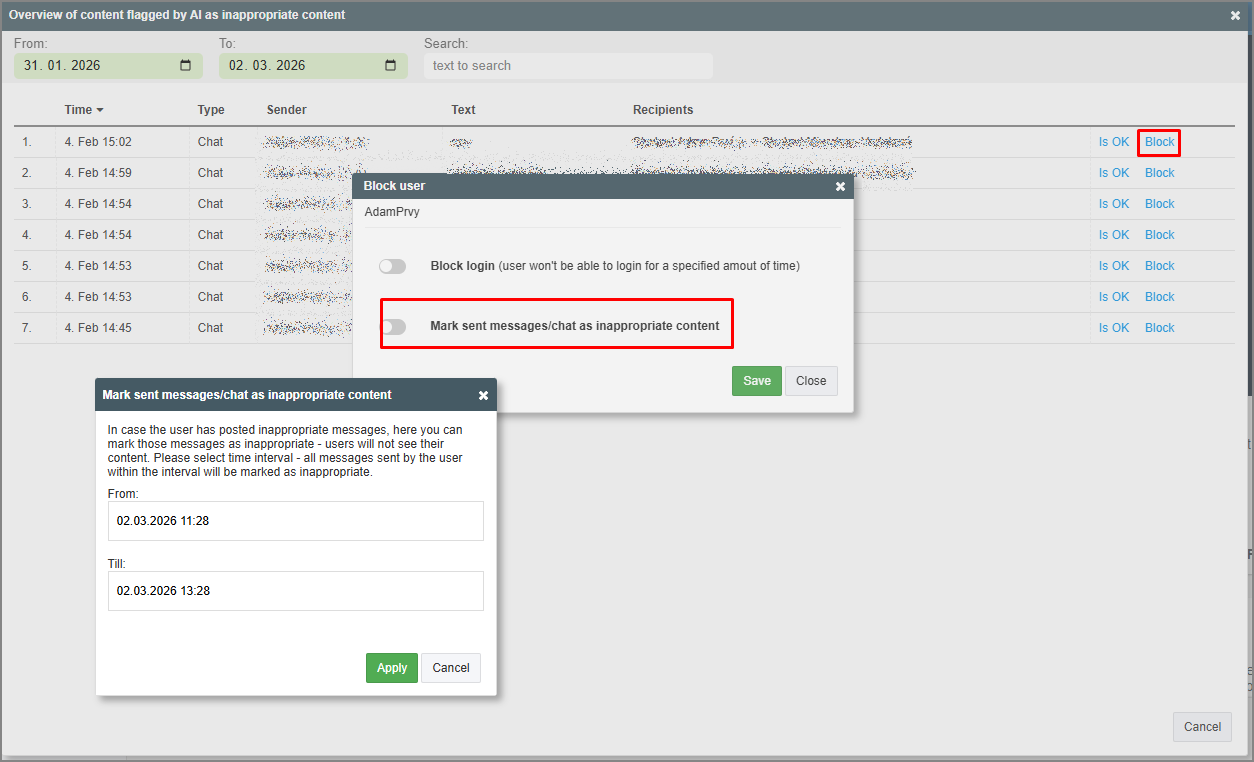1254x762 pixels.
Task: Open the From date calendar picker icon
Action: [x=185, y=66]
